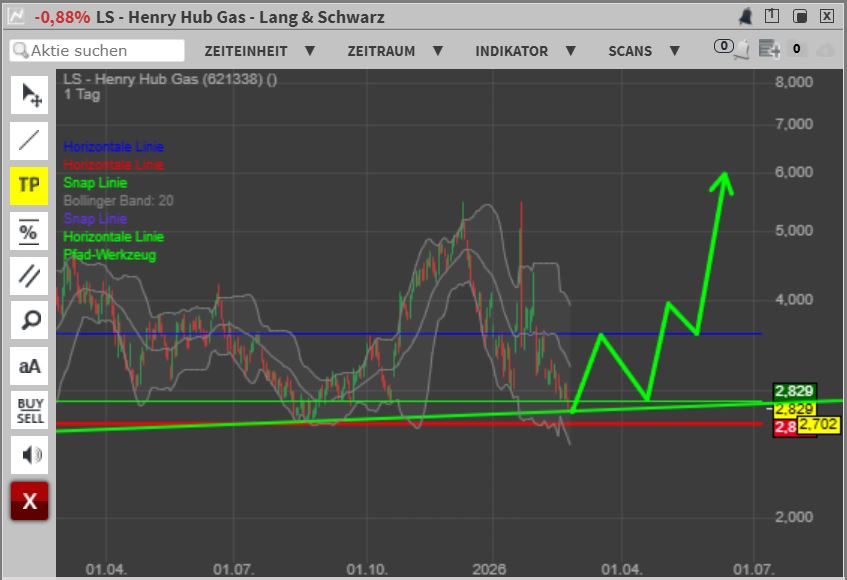This screenshot has height=580, width=847.
Task: Click the SCANS menu label
Action: 630,51
